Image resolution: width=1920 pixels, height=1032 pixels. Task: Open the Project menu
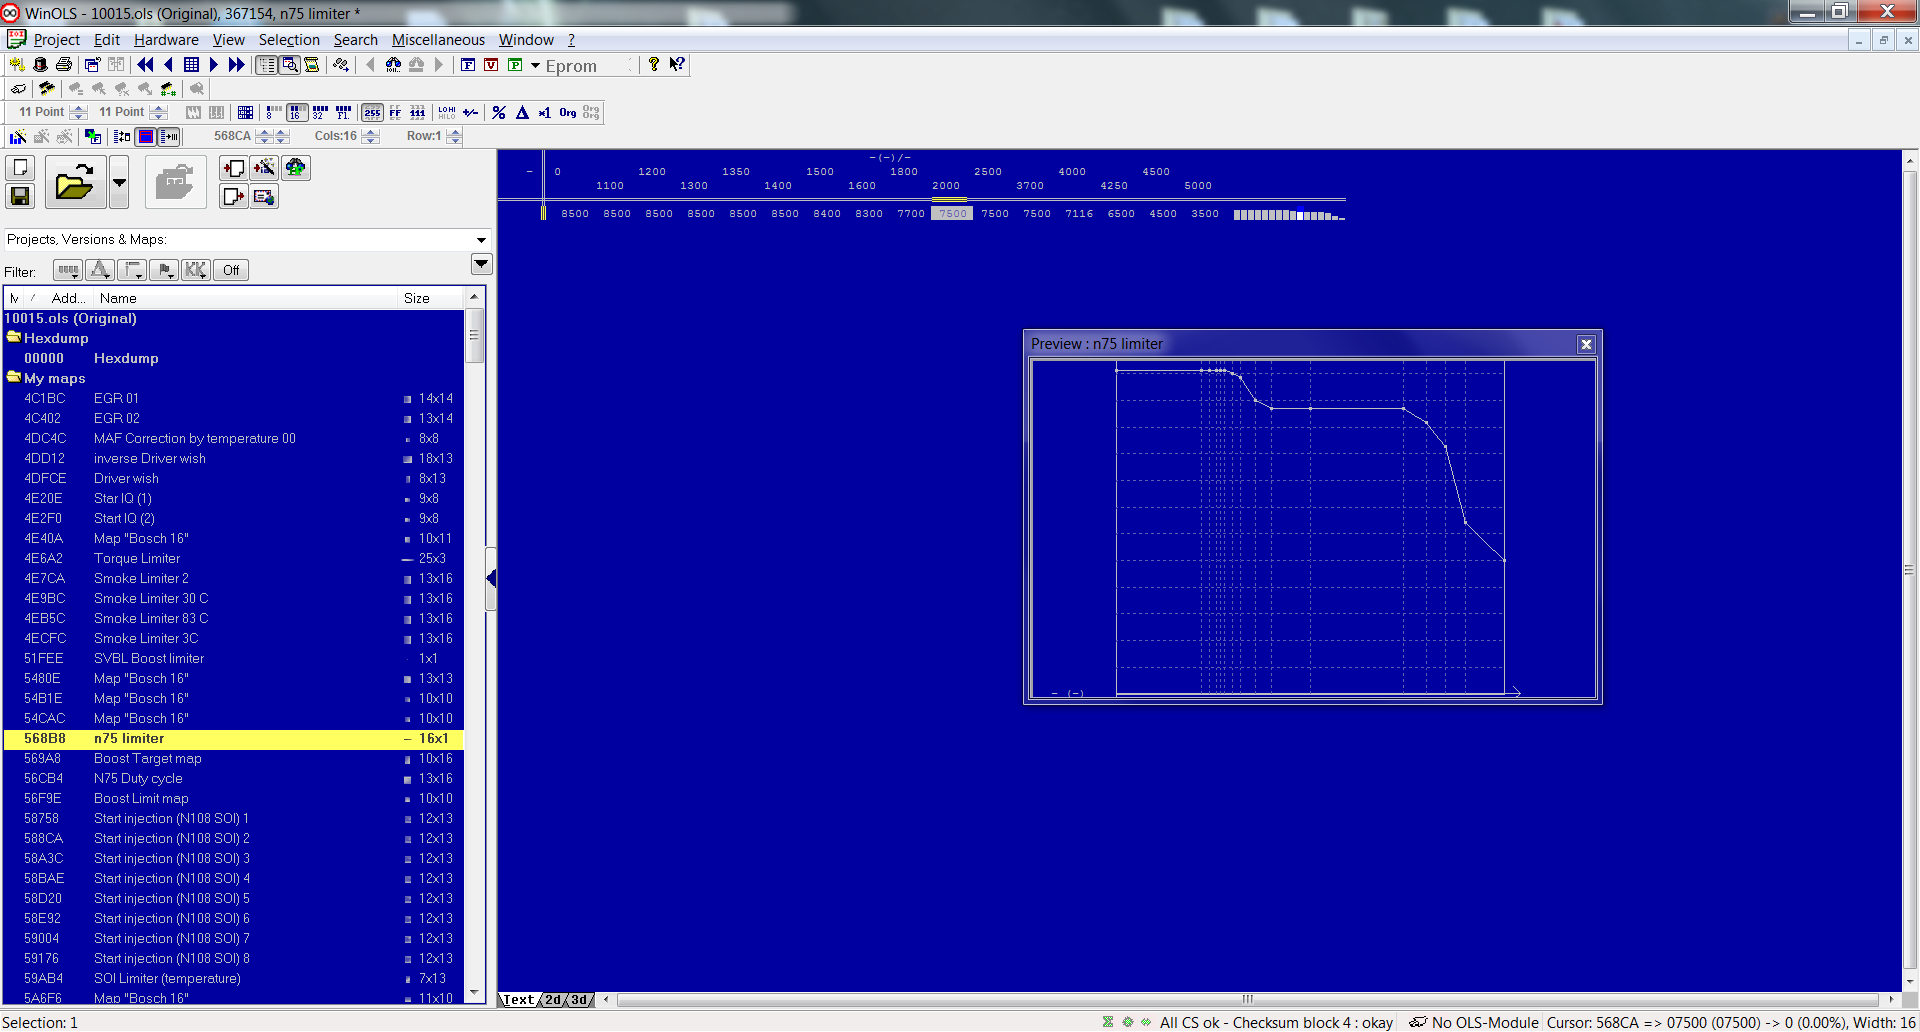[x=56, y=40]
